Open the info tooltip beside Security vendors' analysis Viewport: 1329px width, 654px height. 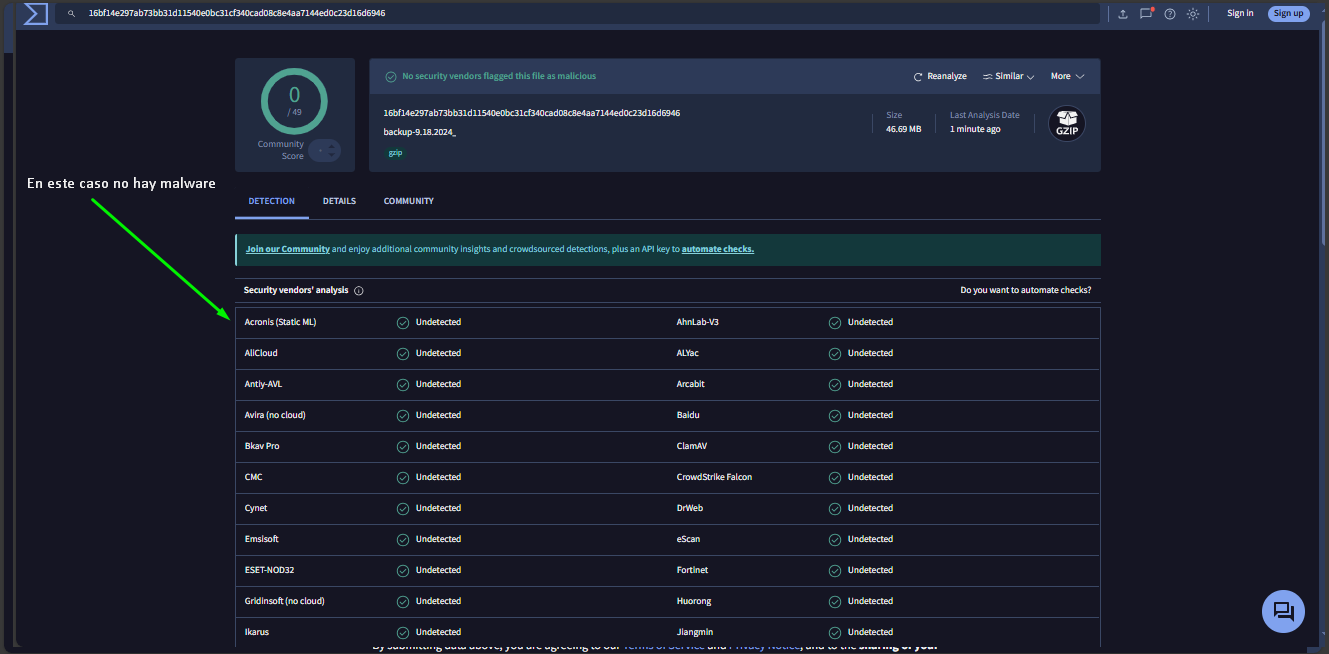point(359,290)
